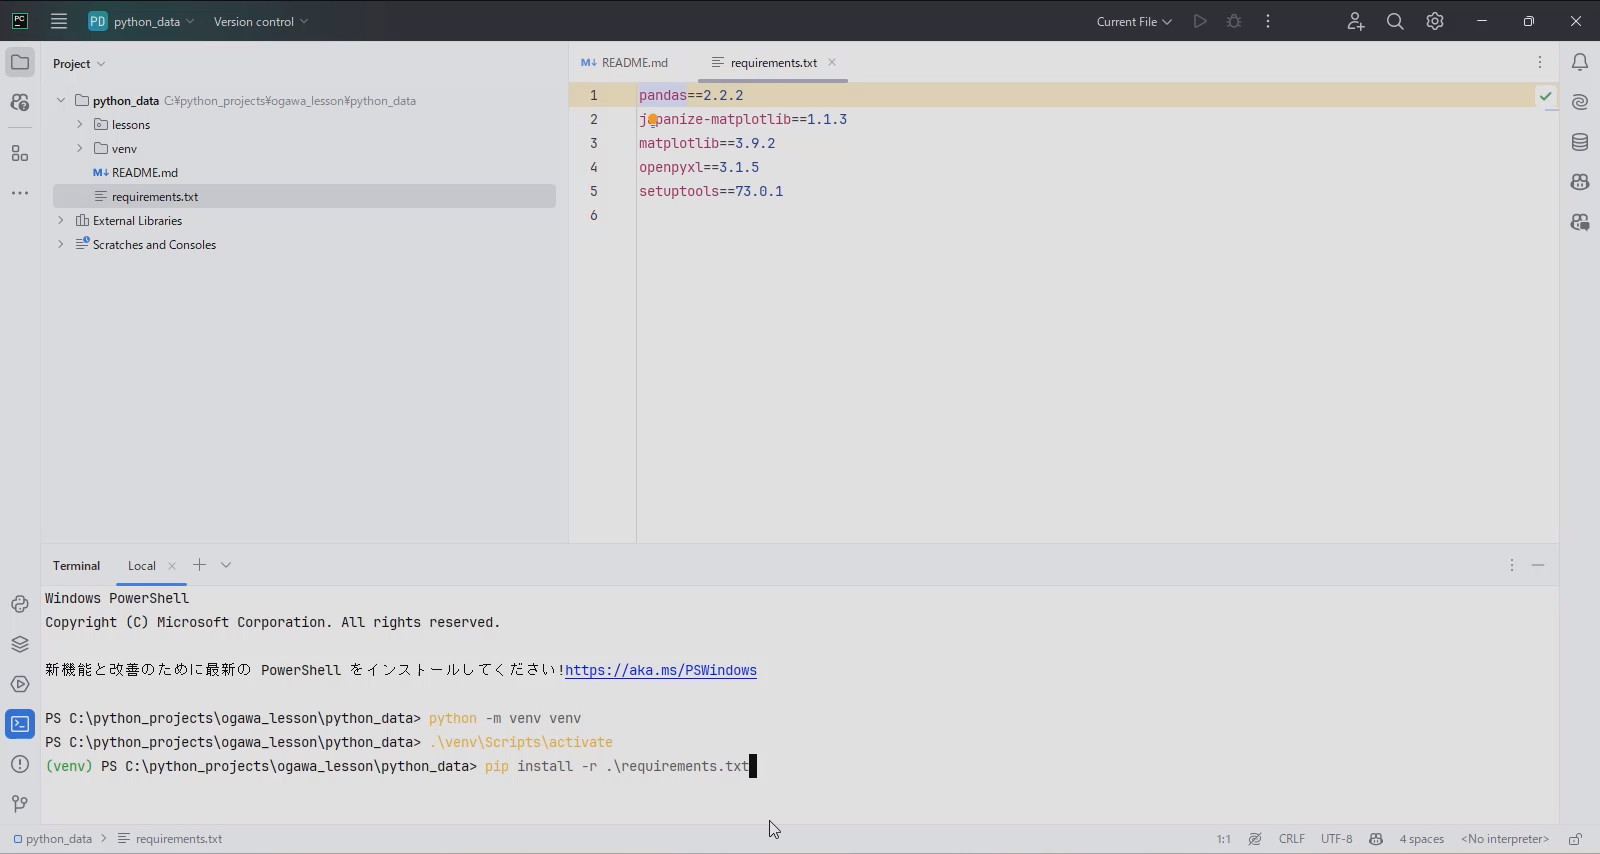Toggle read-only lock in status bar
Image resolution: width=1600 pixels, height=854 pixels.
pos(1575,839)
